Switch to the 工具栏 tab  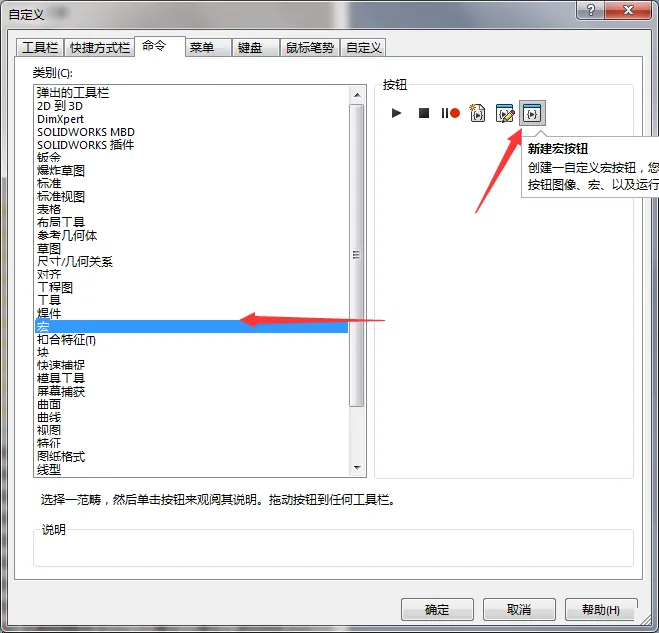pos(40,47)
